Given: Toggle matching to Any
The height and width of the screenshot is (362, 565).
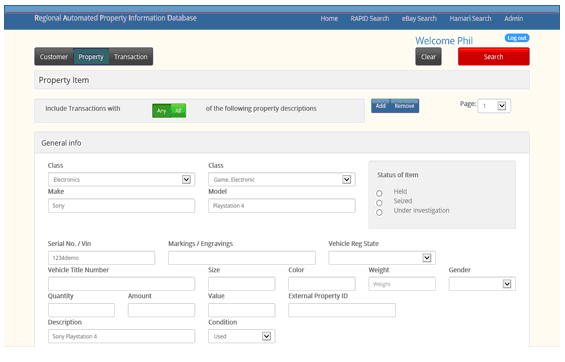Looking at the screenshot, I should click(161, 111).
